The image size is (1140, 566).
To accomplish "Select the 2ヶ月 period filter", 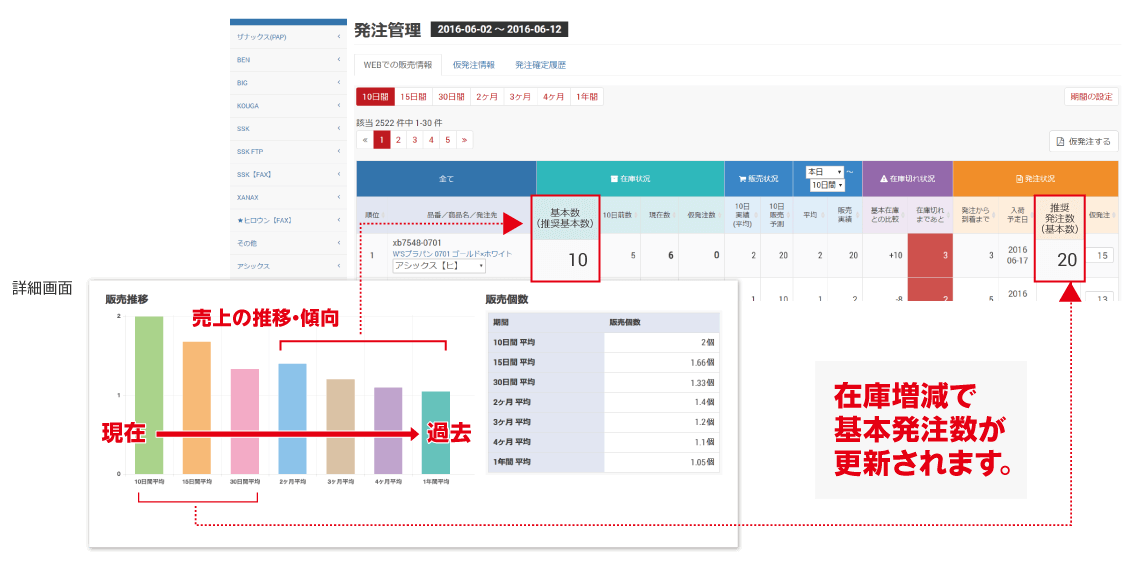I will tap(486, 97).
